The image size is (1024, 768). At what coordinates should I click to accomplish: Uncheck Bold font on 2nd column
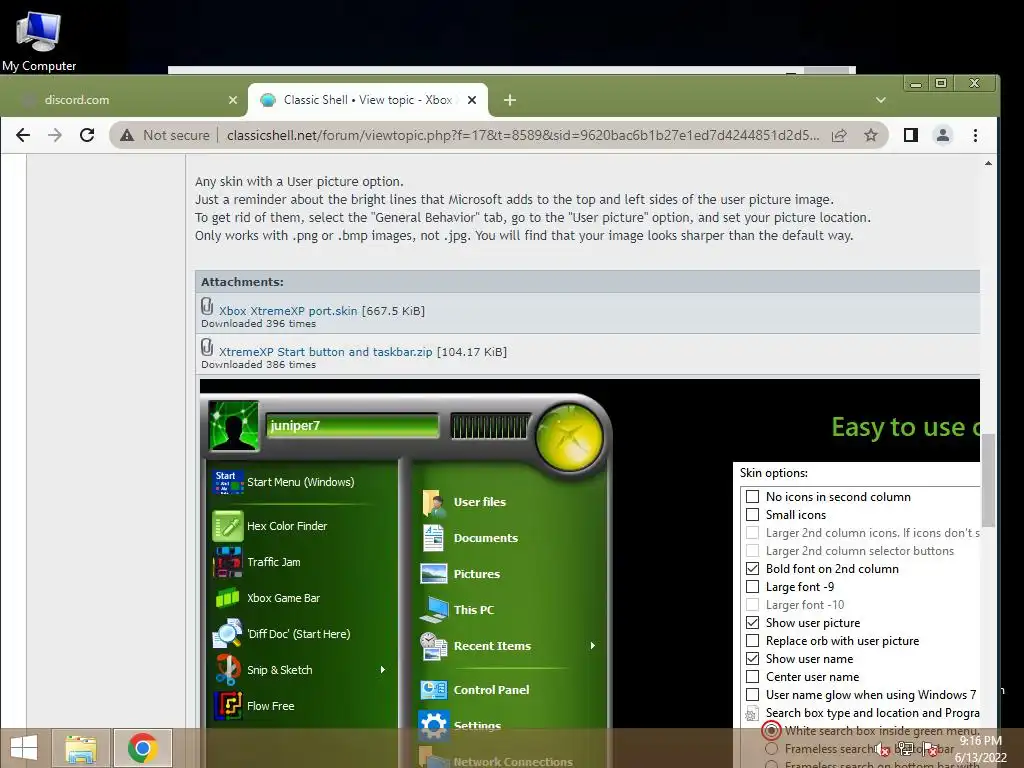tap(752, 569)
